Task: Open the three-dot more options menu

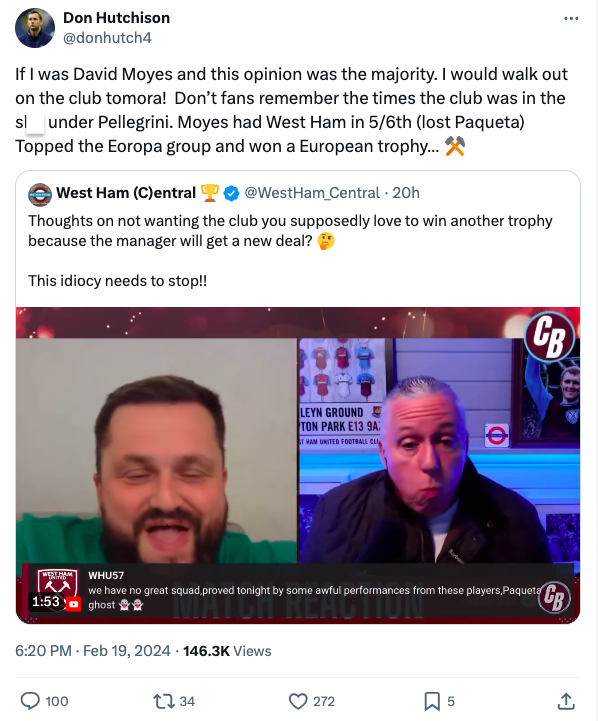Action: click(x=571, y=18)
